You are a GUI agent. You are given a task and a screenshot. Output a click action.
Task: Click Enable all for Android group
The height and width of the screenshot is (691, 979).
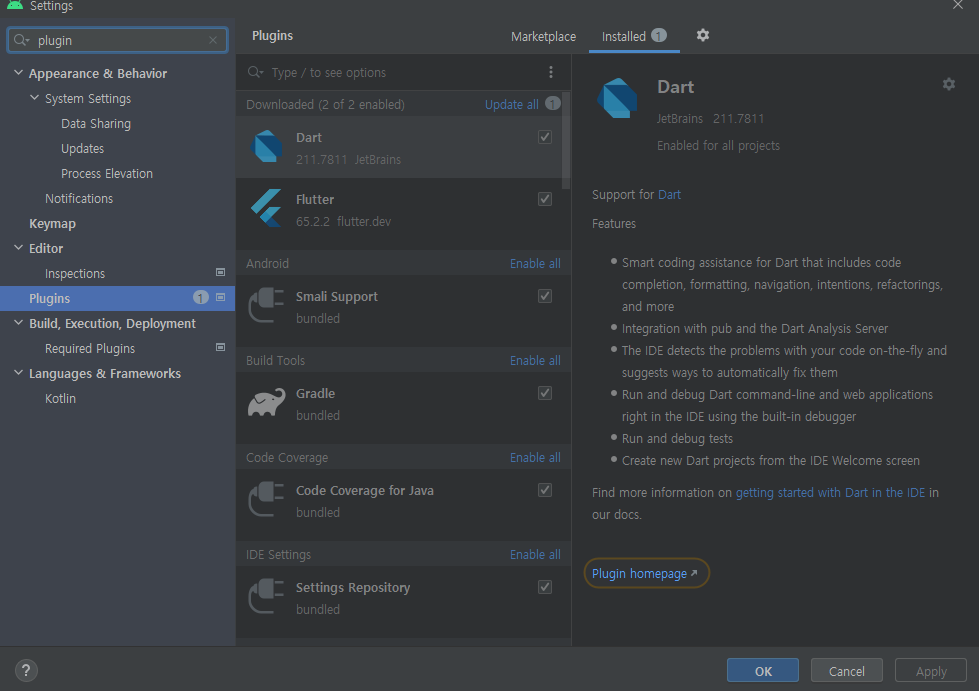click(x=535, y=263)
